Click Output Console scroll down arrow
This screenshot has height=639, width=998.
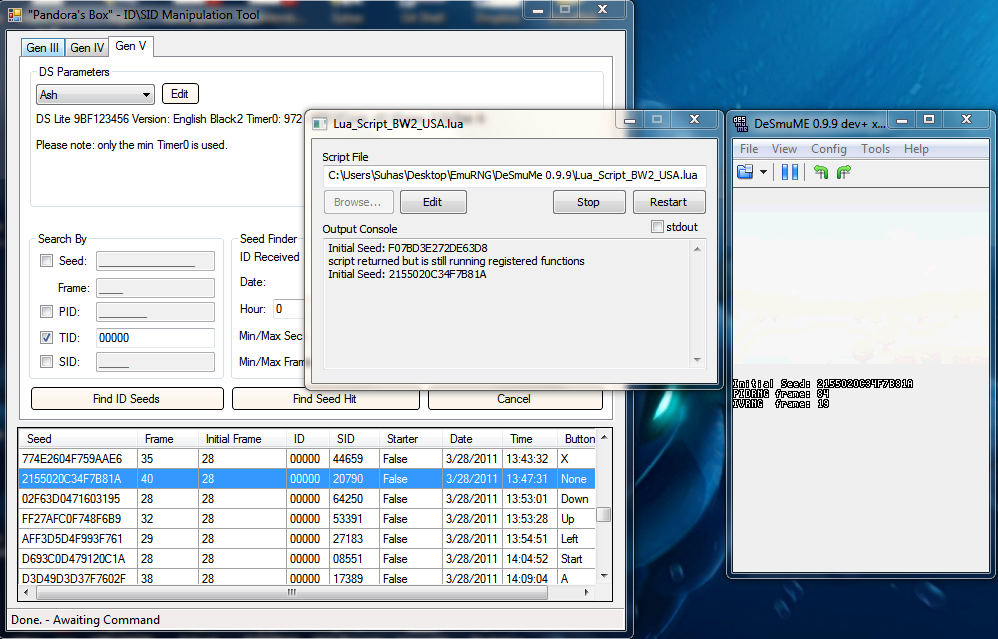click(x=697, y=360)
